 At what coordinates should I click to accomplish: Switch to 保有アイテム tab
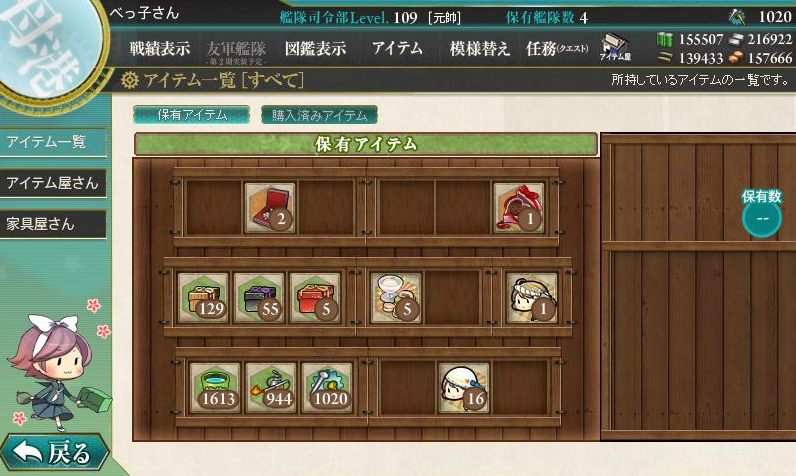pos(192,115)
